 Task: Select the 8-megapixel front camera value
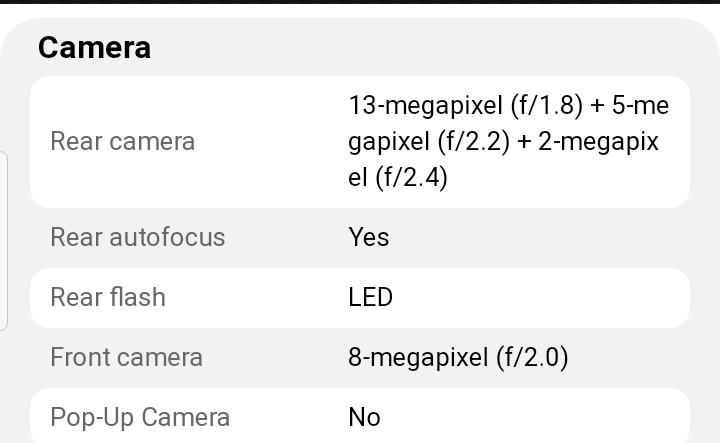(x=418, y=357)
